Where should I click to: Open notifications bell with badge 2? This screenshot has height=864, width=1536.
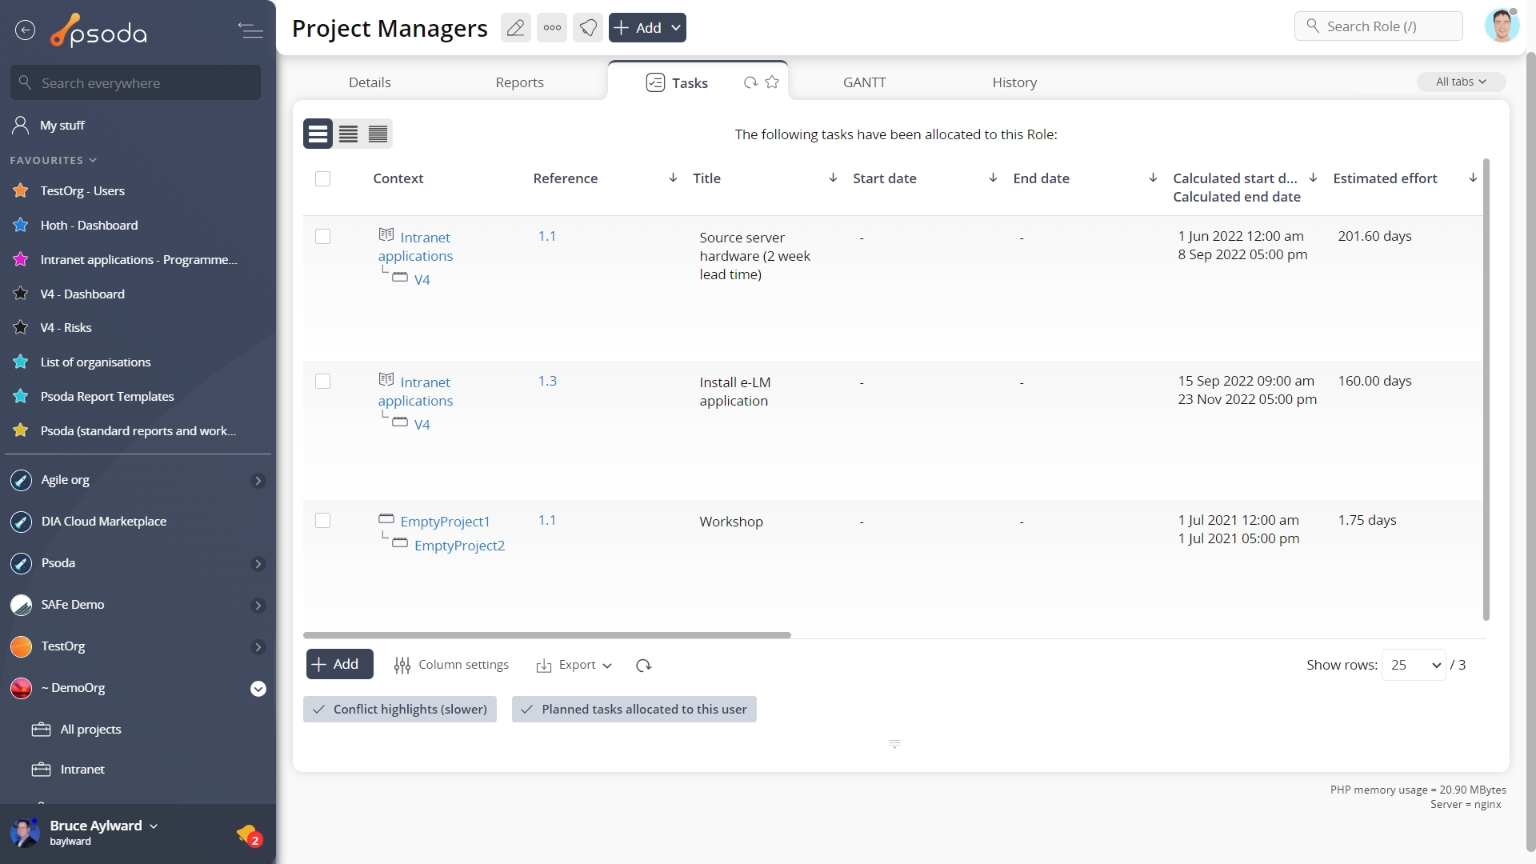coord(248,834)
